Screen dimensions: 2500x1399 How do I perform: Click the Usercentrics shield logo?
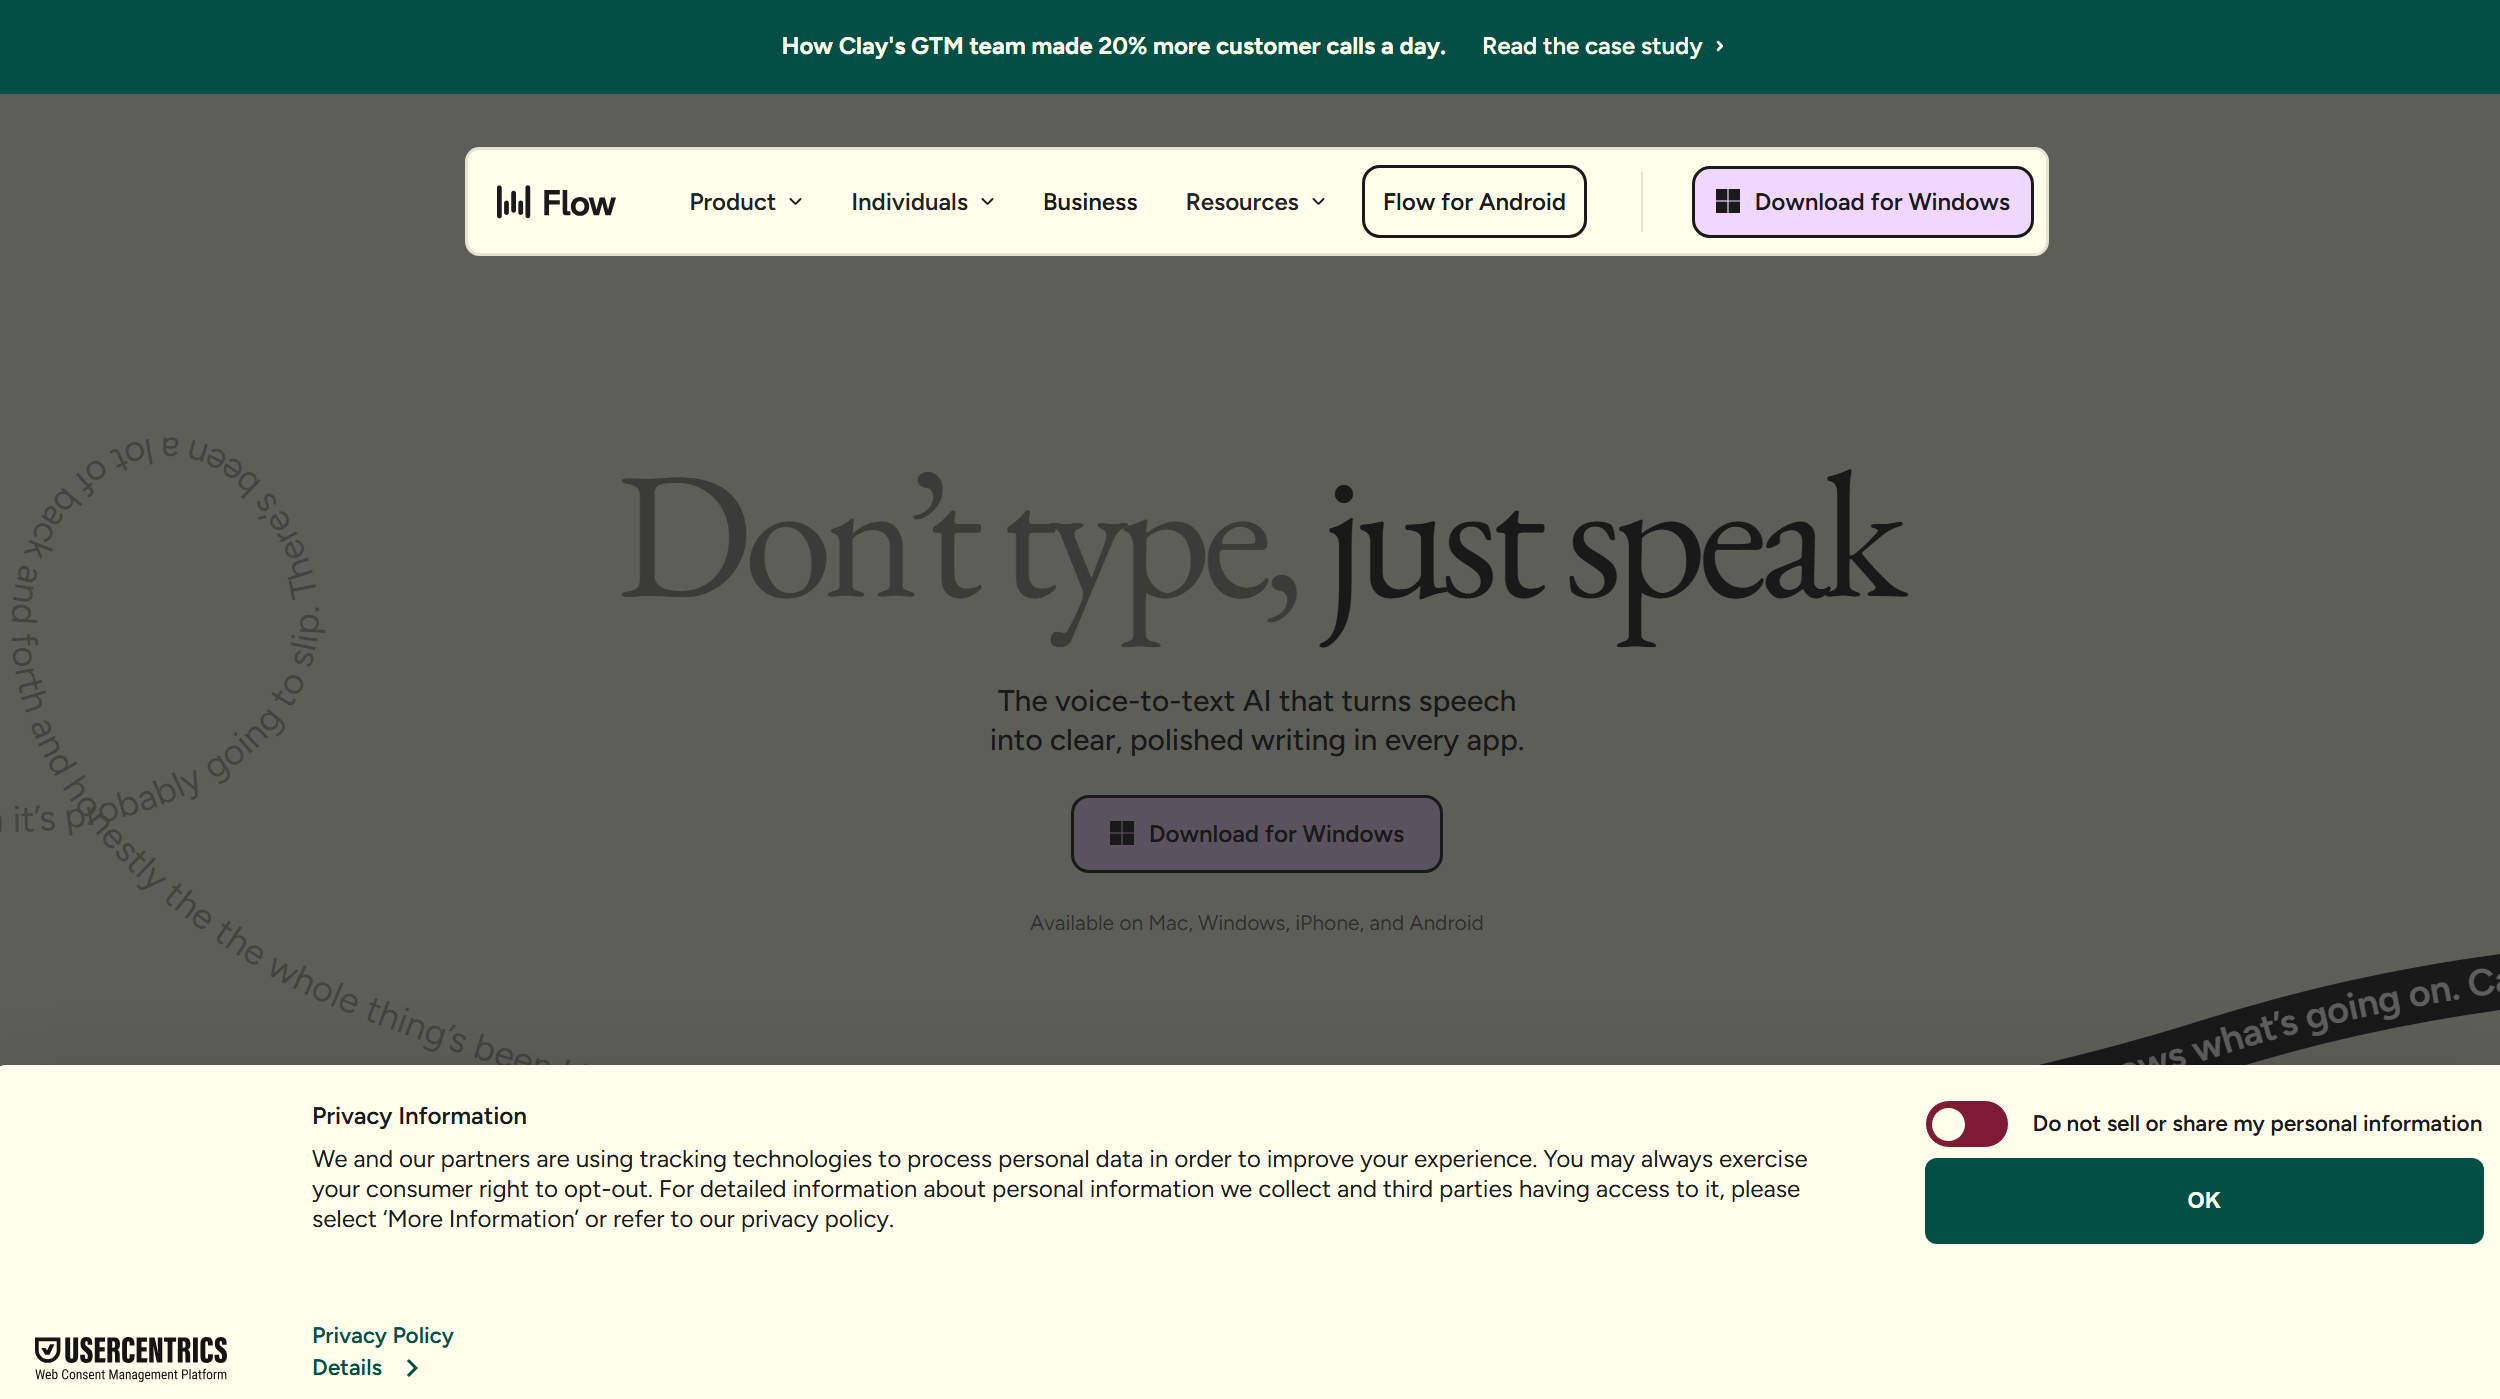47,1350
